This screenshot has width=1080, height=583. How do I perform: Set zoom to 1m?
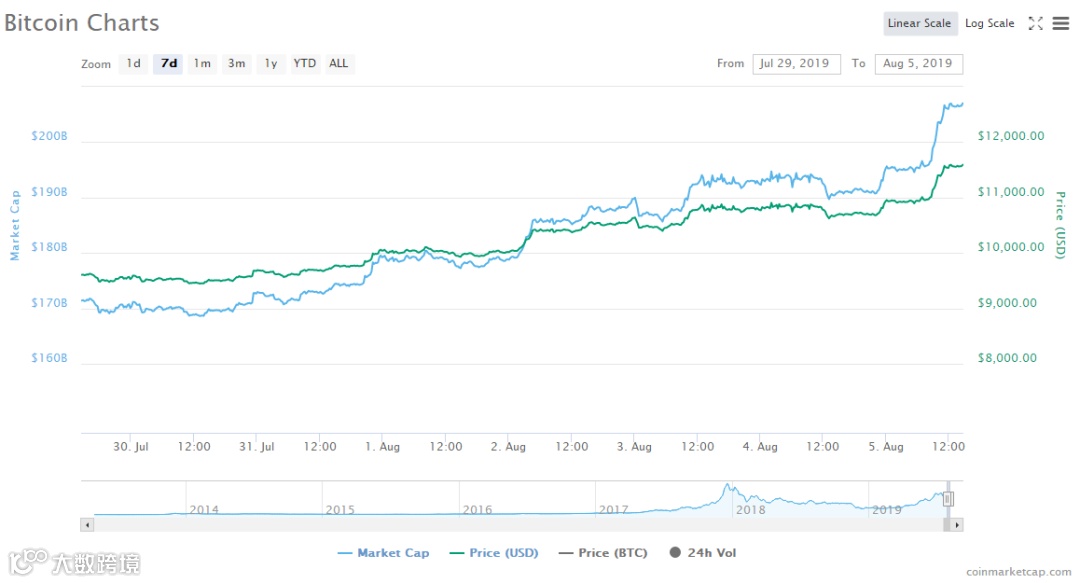click(x=202, y=63)
